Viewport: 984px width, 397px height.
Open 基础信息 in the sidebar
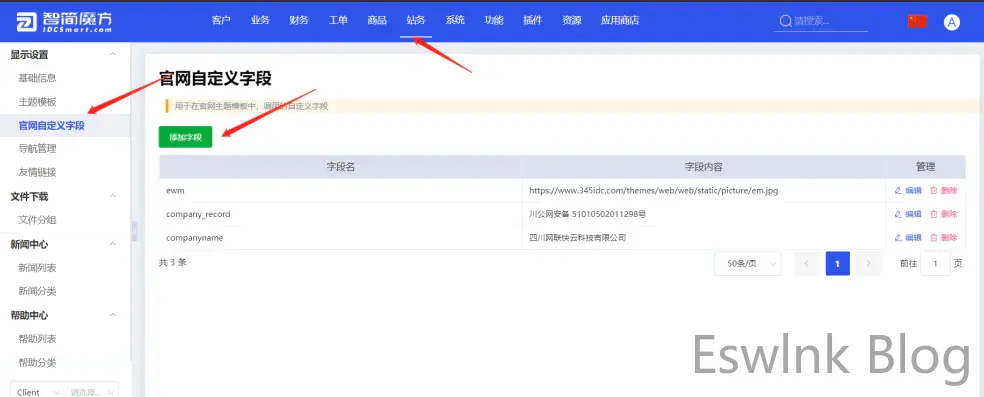point(38,78)
